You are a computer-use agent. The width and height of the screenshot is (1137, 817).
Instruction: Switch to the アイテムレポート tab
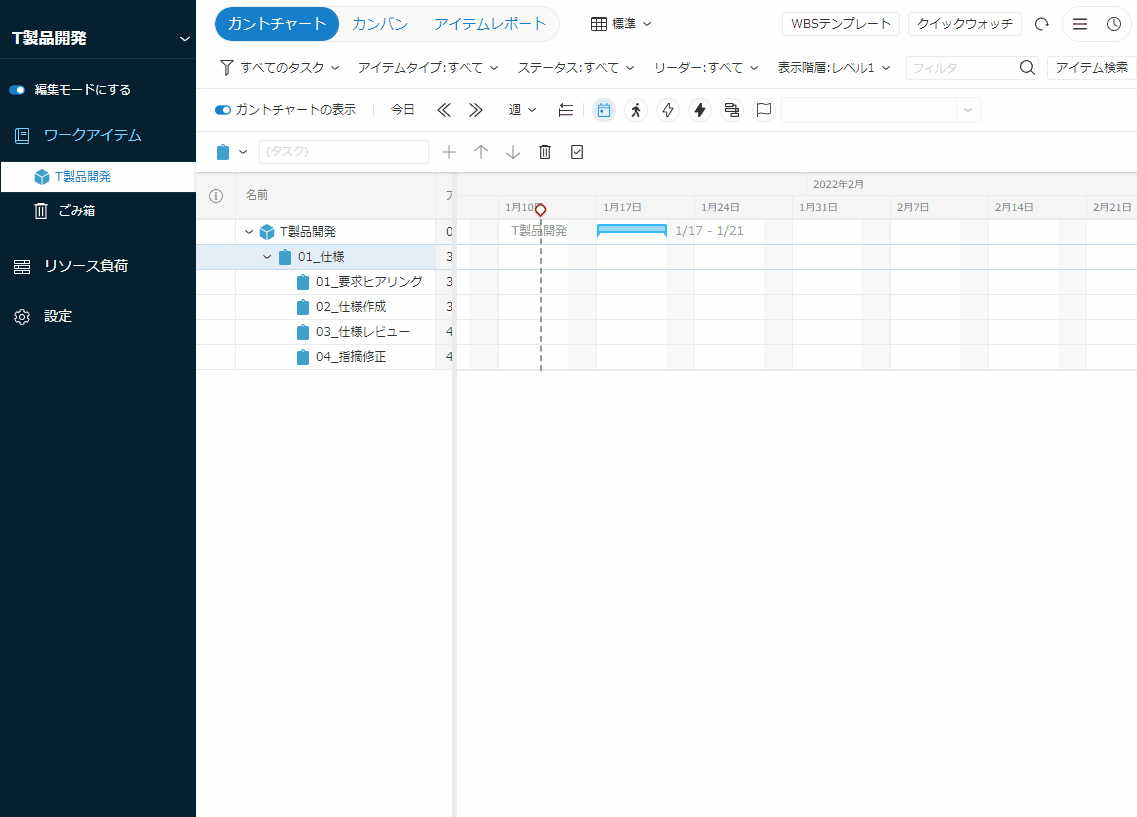[x=490, y=24]
